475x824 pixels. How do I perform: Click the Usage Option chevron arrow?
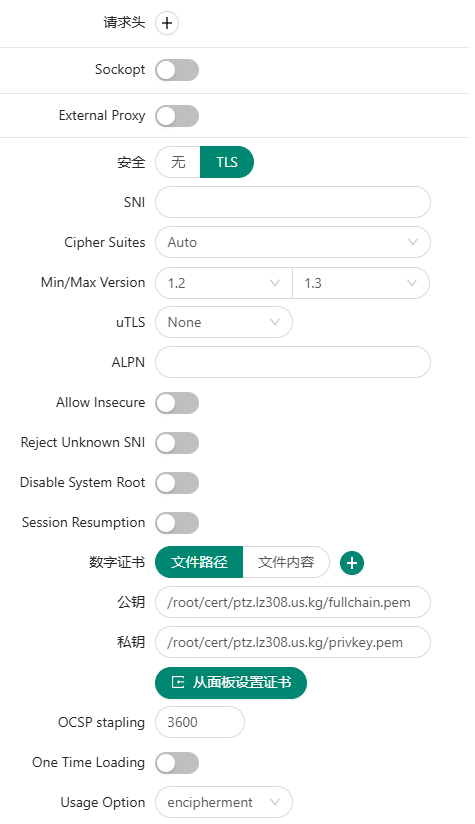(275, 802)
